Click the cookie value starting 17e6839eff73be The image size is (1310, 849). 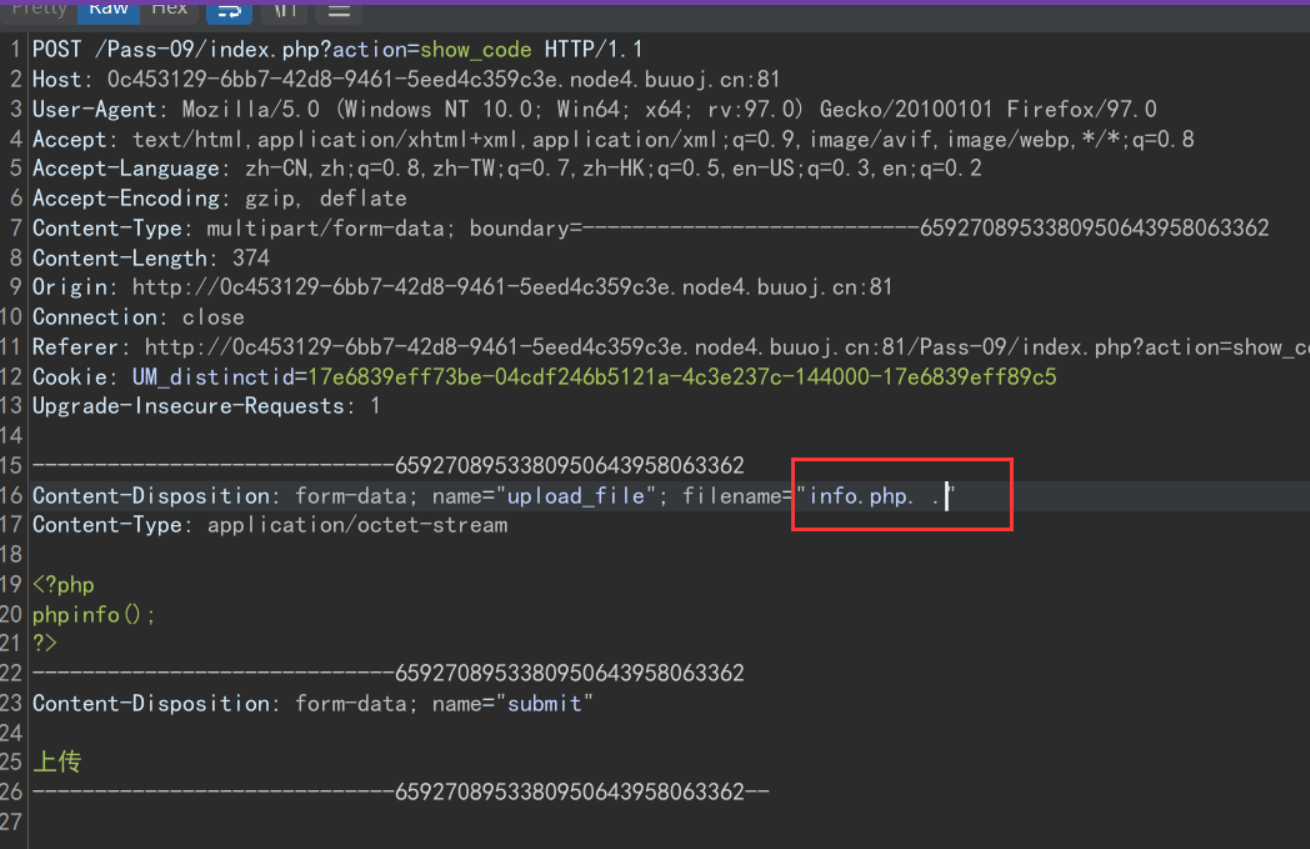[682, 377]
